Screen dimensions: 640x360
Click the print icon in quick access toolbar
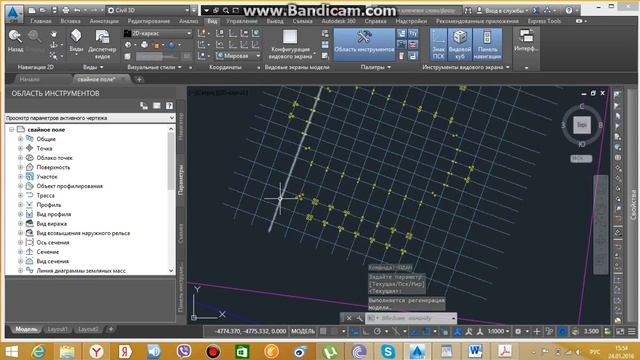pyautogui.click(x=65, y=10)
